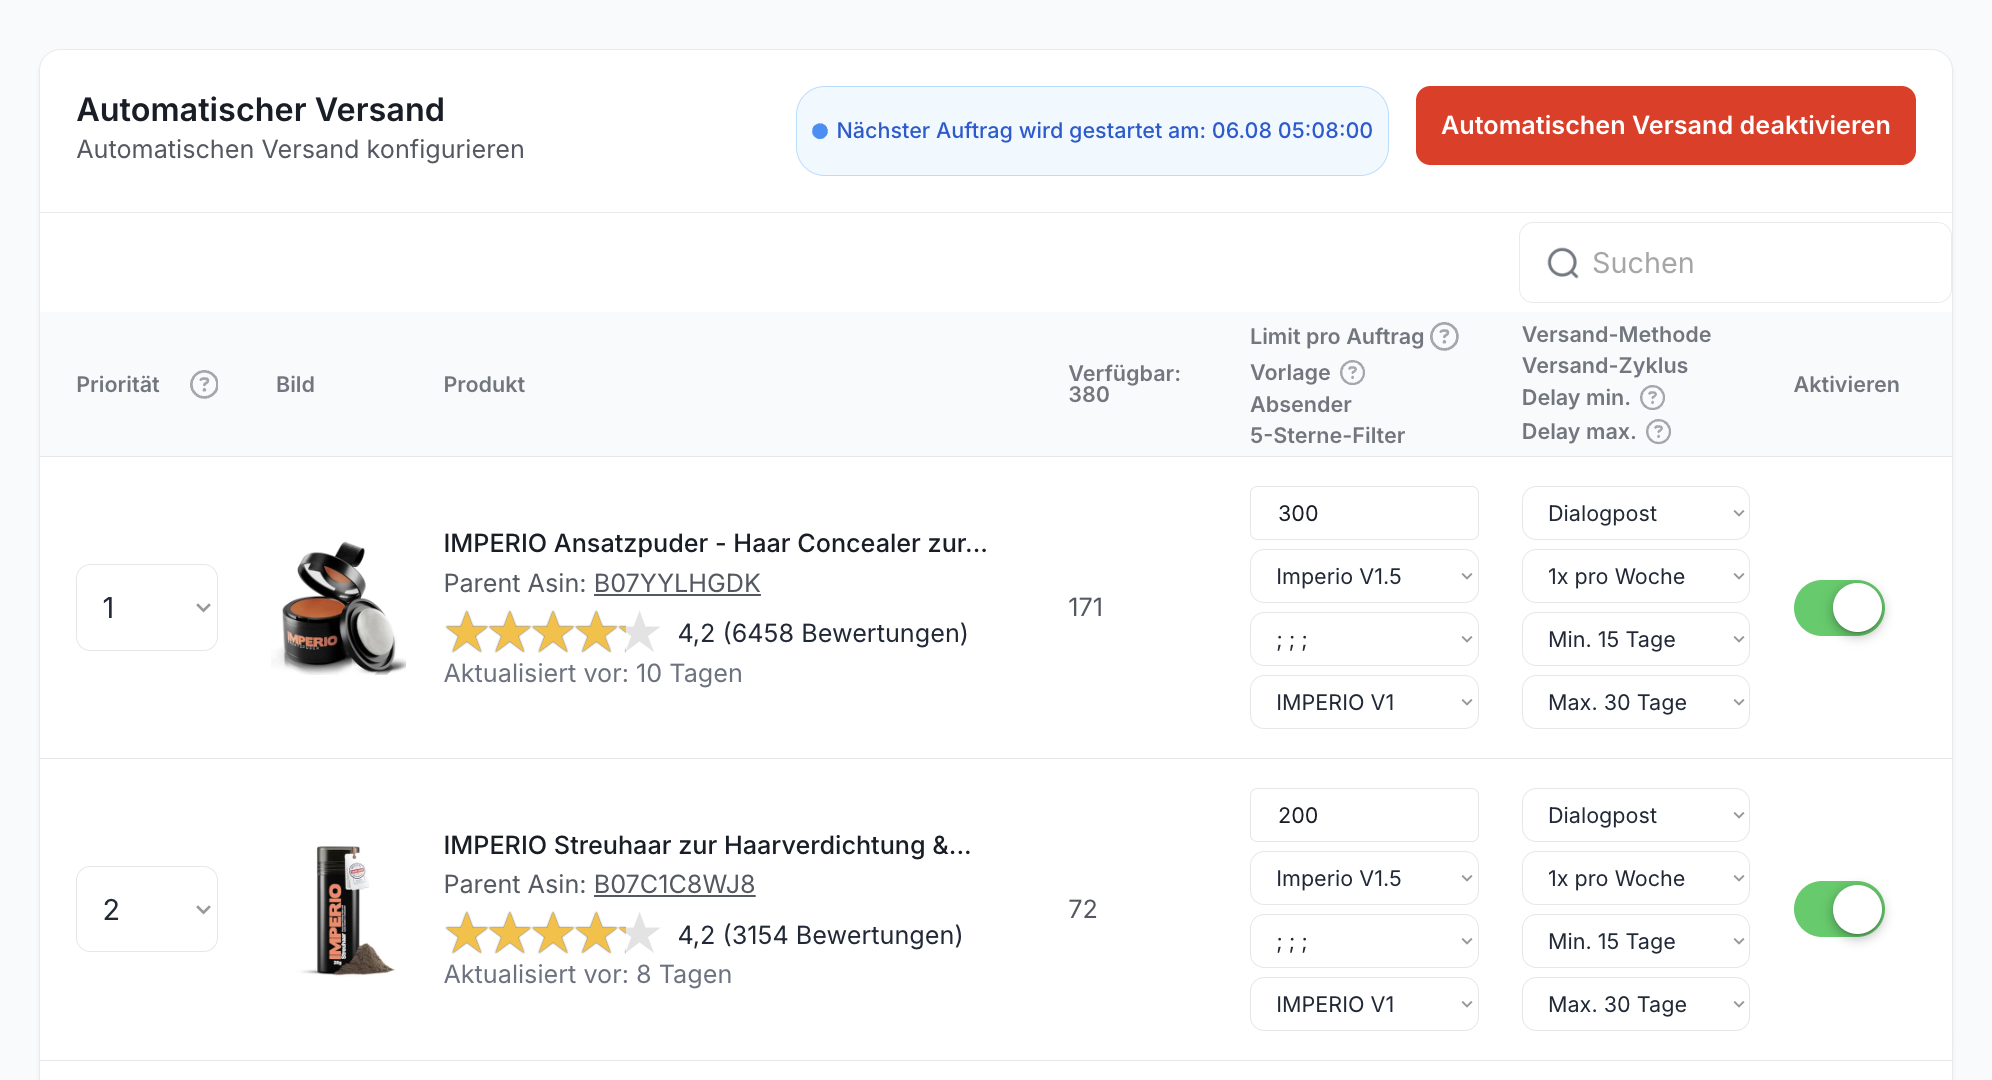Click the Aktivieren column header
This screenshot has width=1992, height=1080.
click(1846, 384)
